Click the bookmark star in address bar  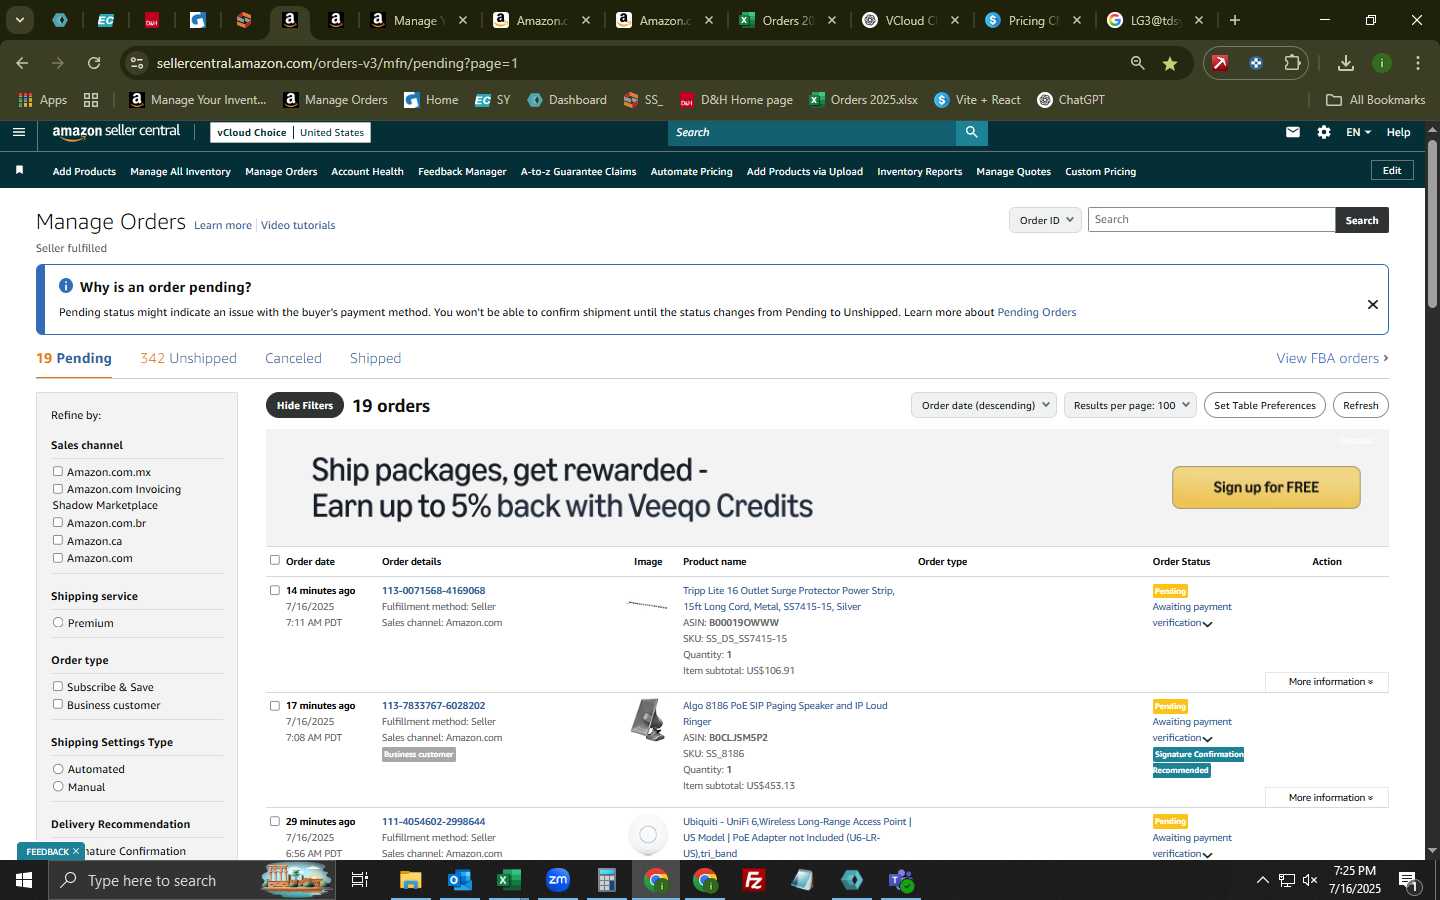(1170, 63)
